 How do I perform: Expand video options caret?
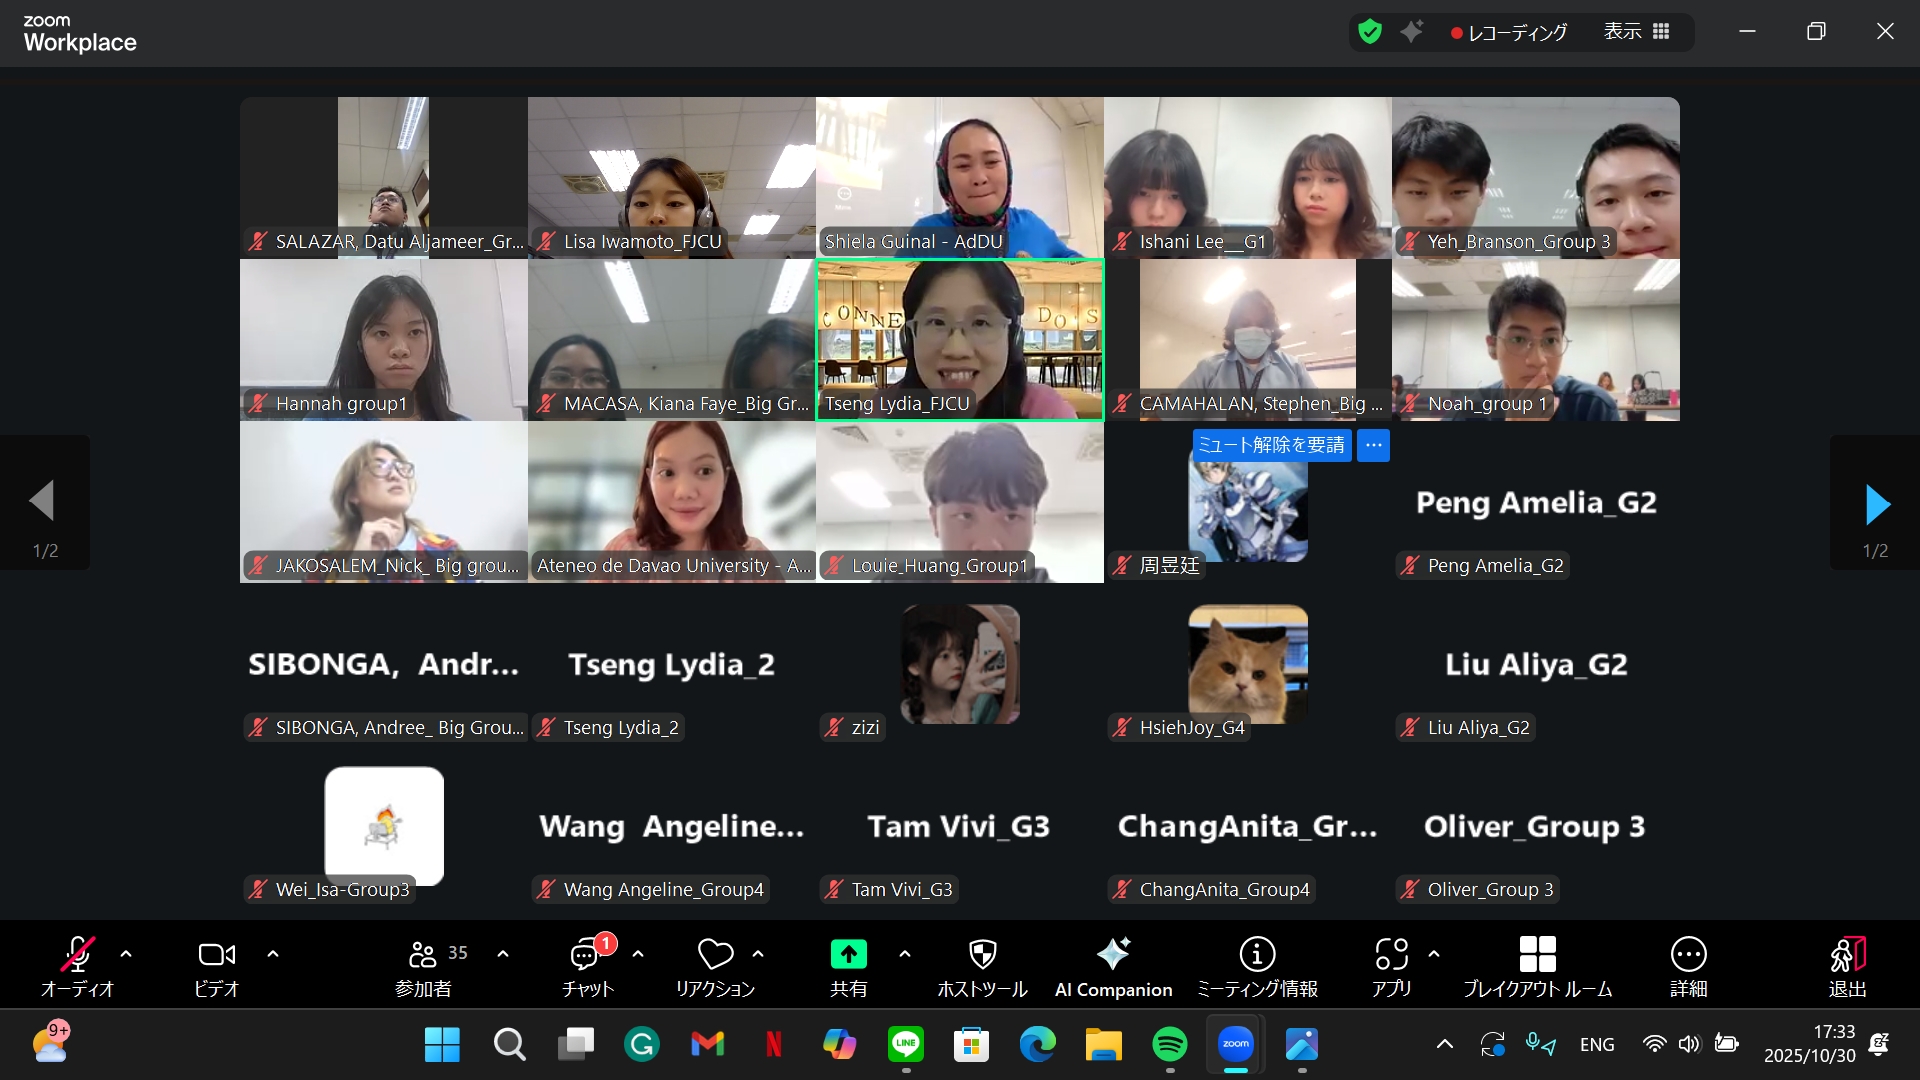(273, 954)
